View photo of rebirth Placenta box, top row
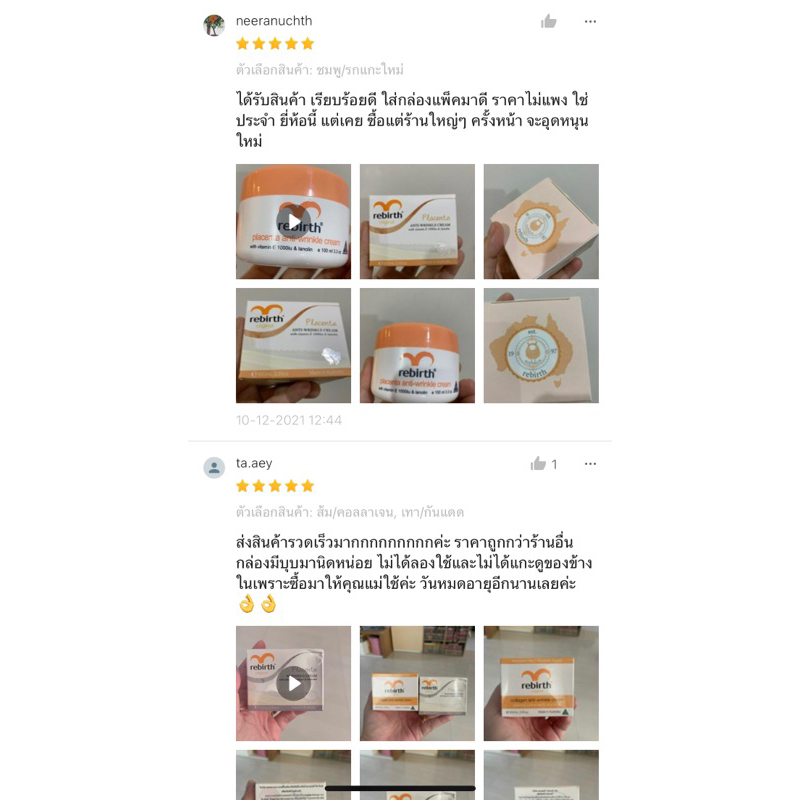 coord(417,221)
